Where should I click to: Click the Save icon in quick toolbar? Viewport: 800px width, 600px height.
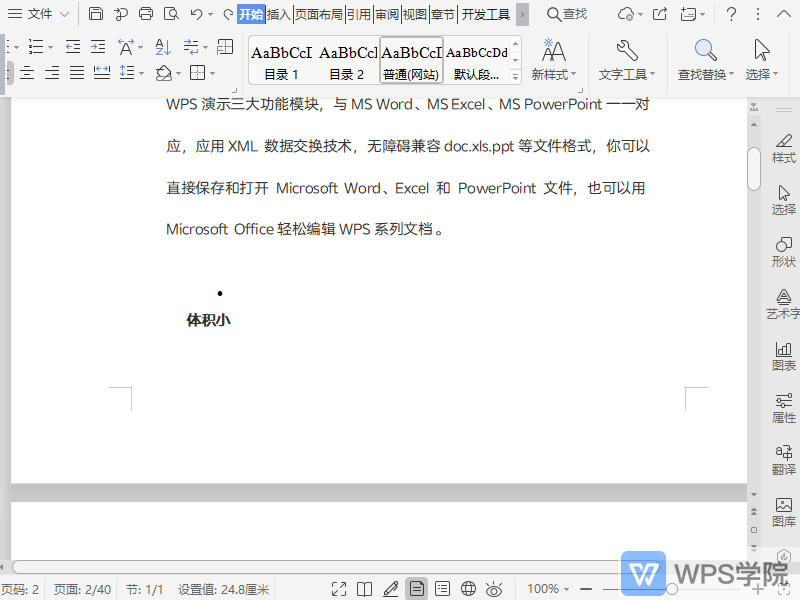[96, 14]
